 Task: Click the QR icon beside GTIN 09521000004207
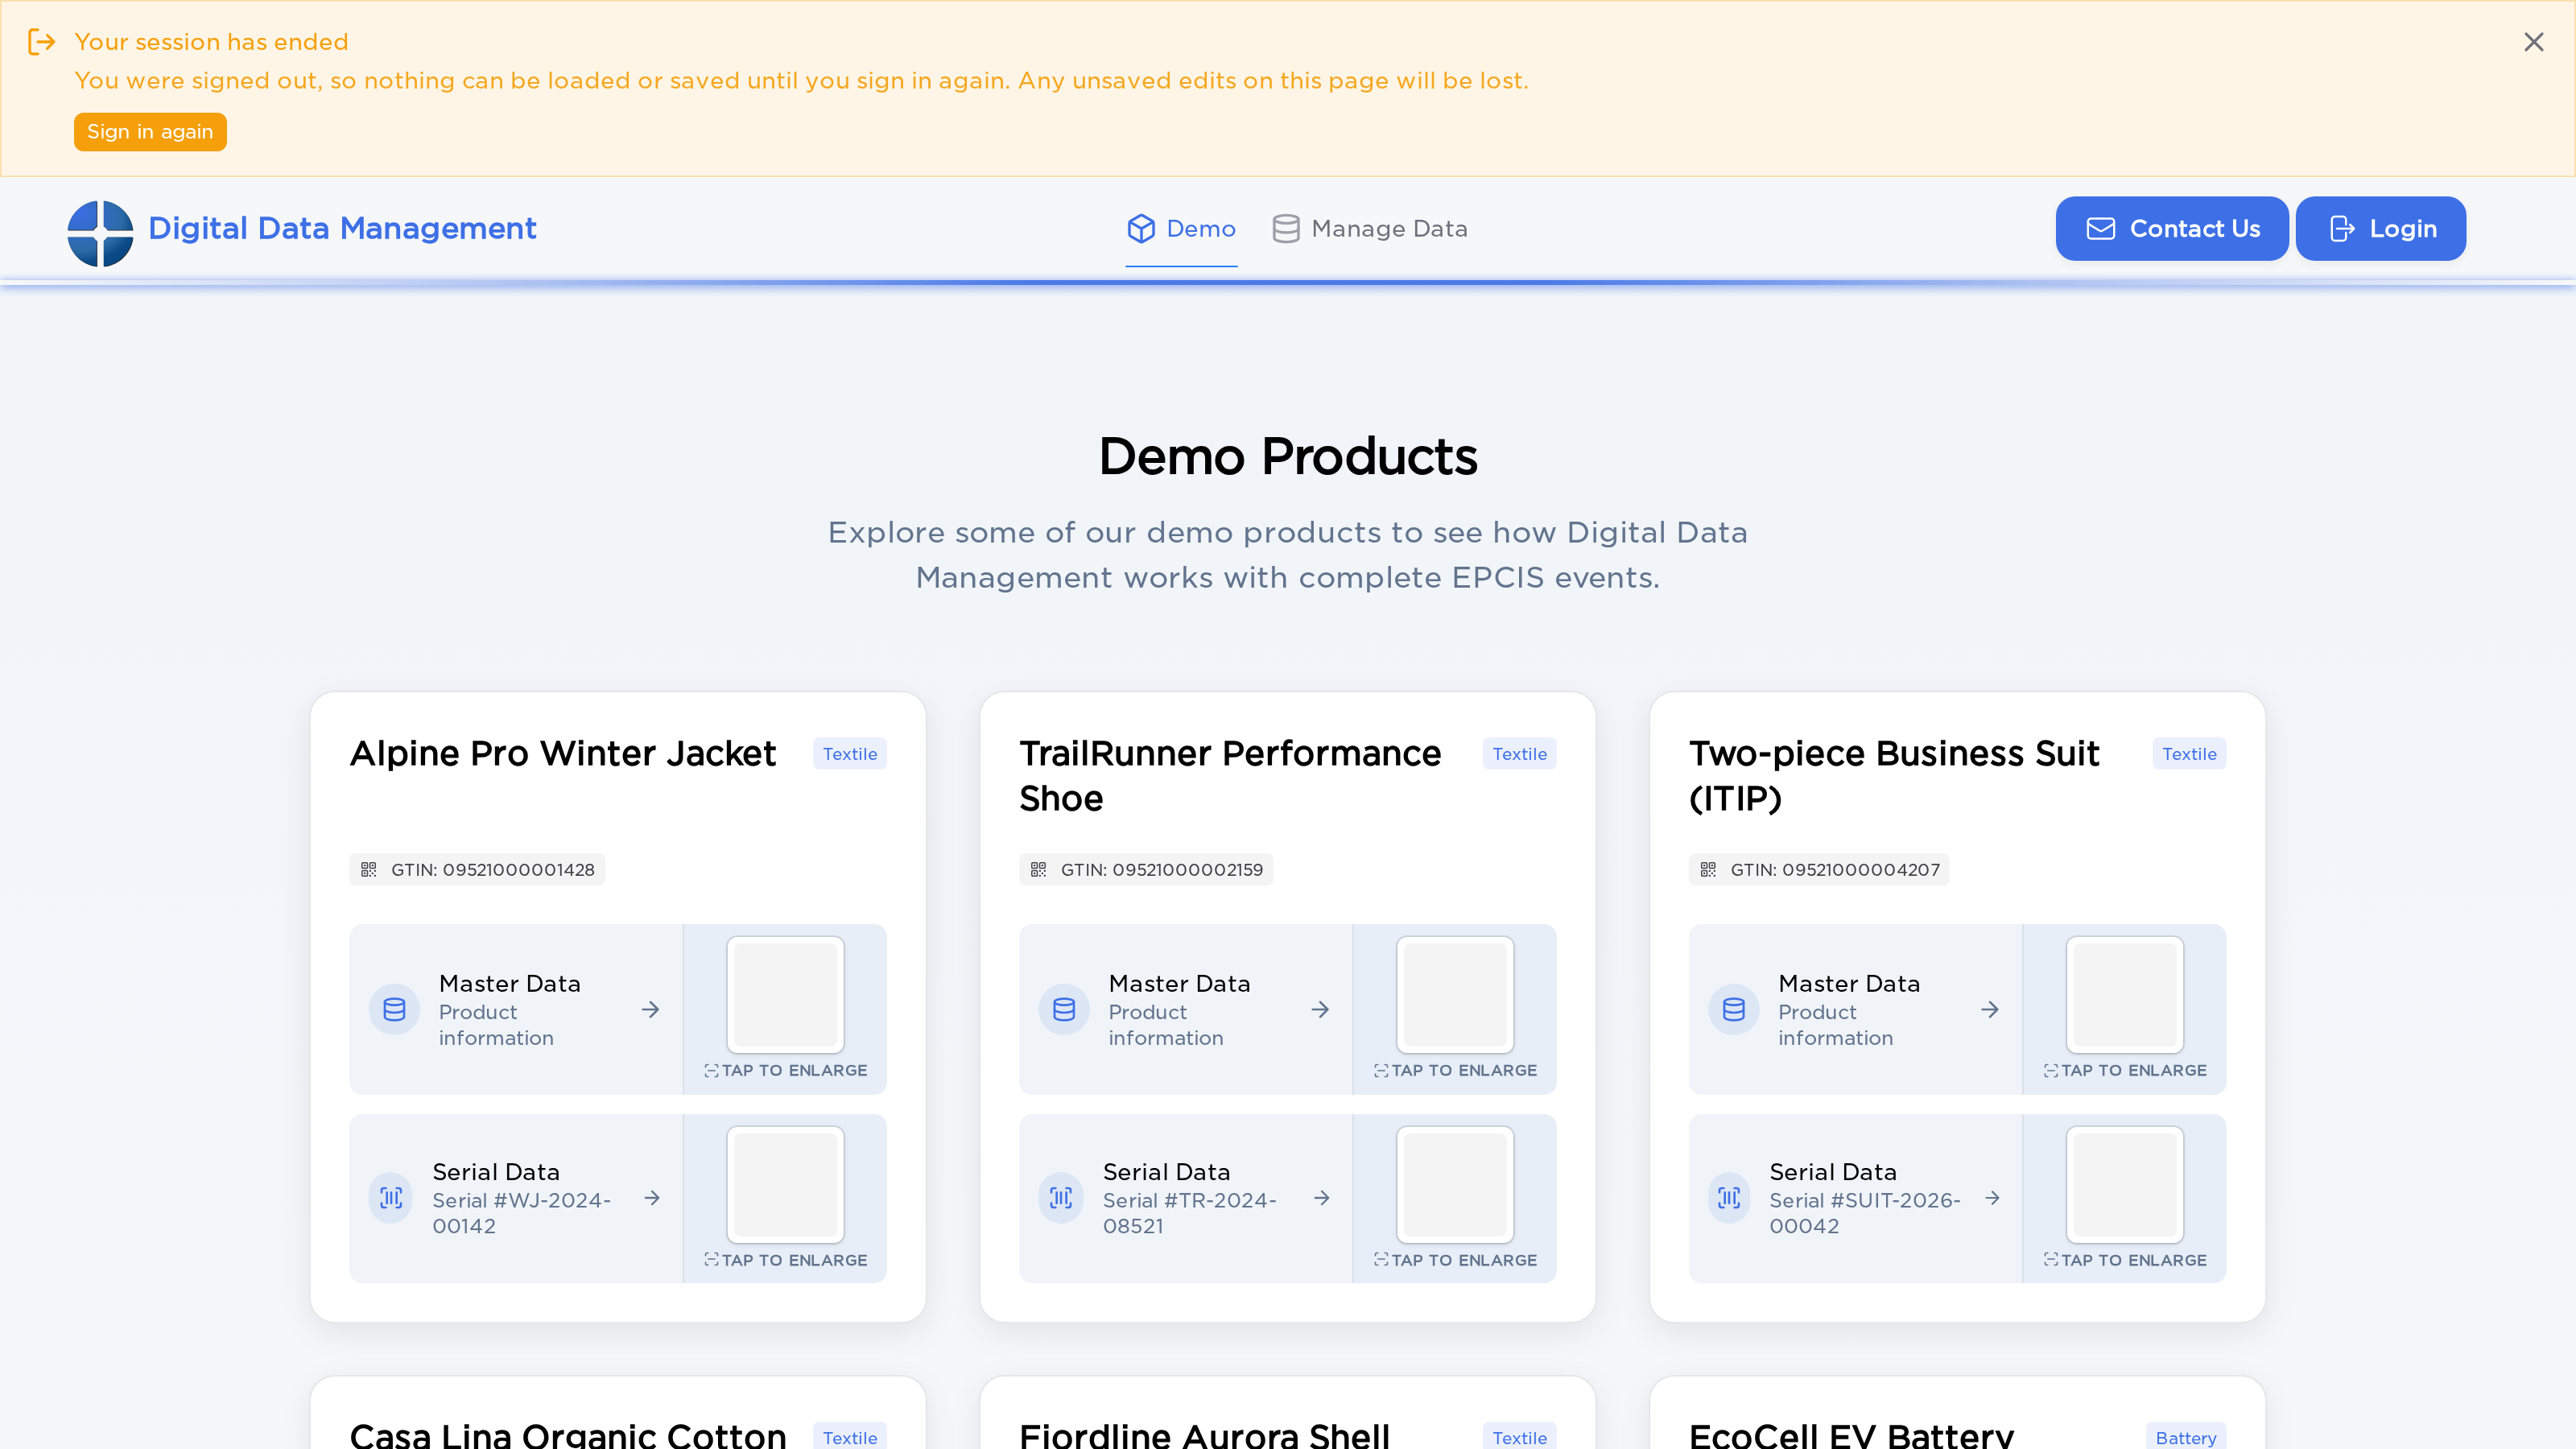point(1708,870)
